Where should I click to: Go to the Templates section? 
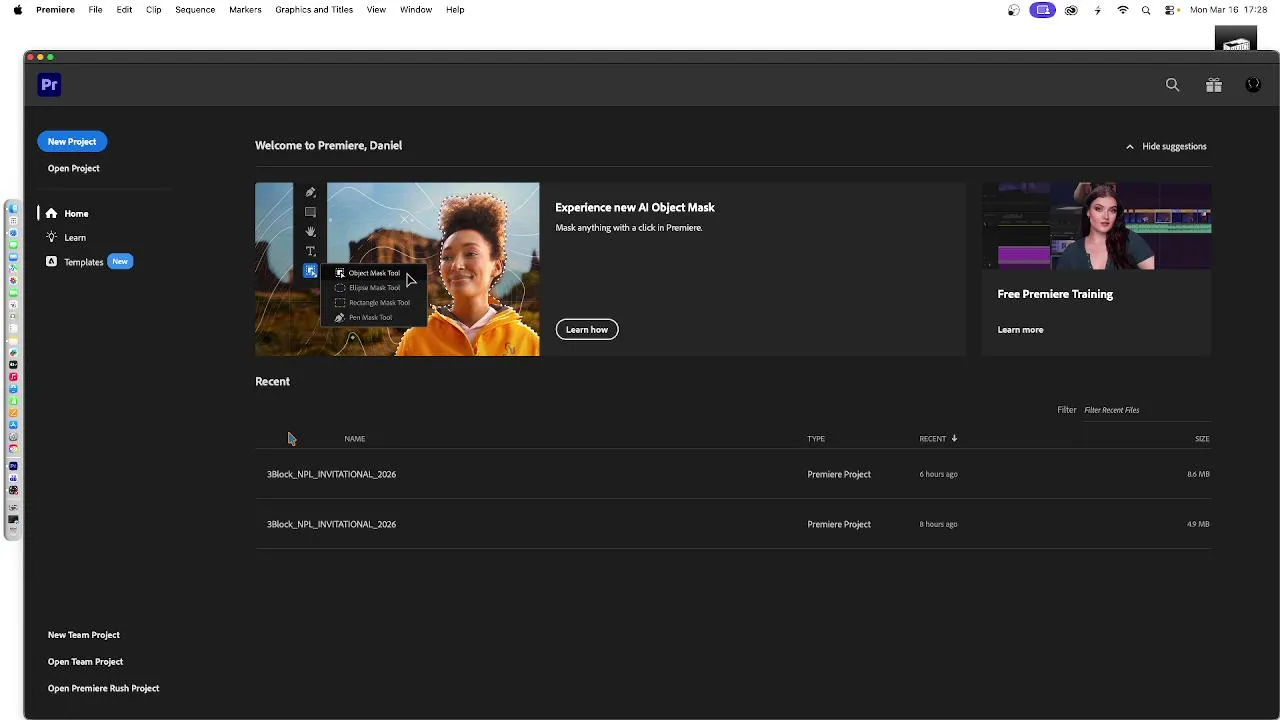(84, 262)
